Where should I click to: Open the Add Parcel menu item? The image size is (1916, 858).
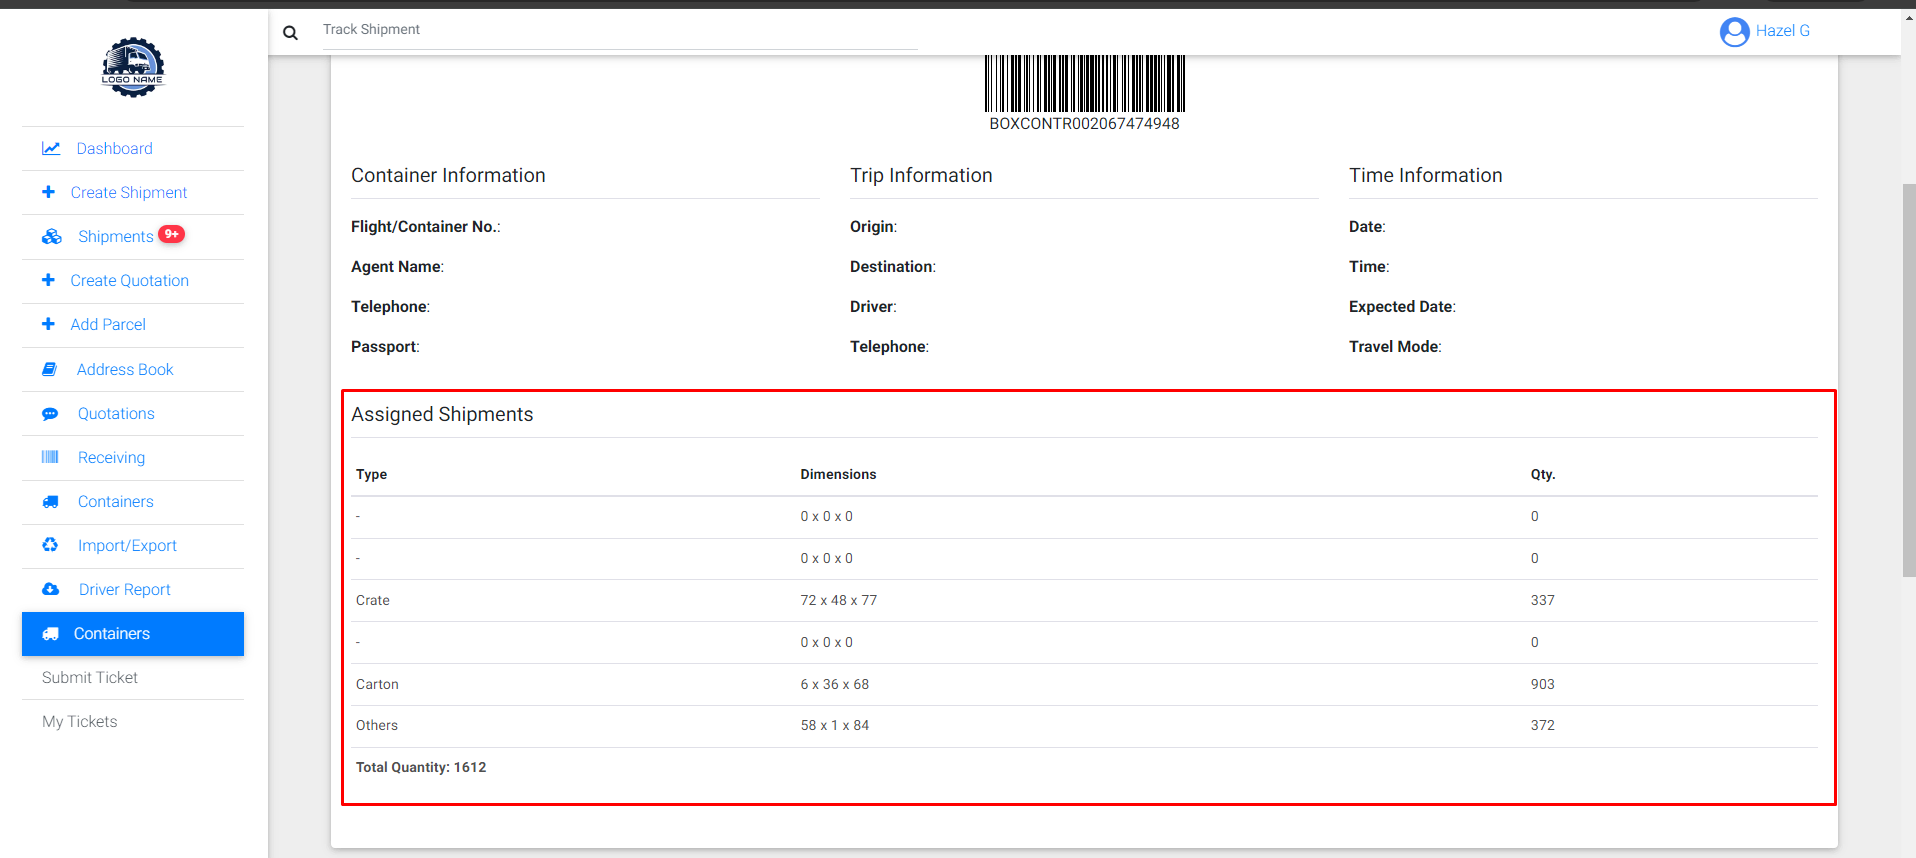pos(108,325)
